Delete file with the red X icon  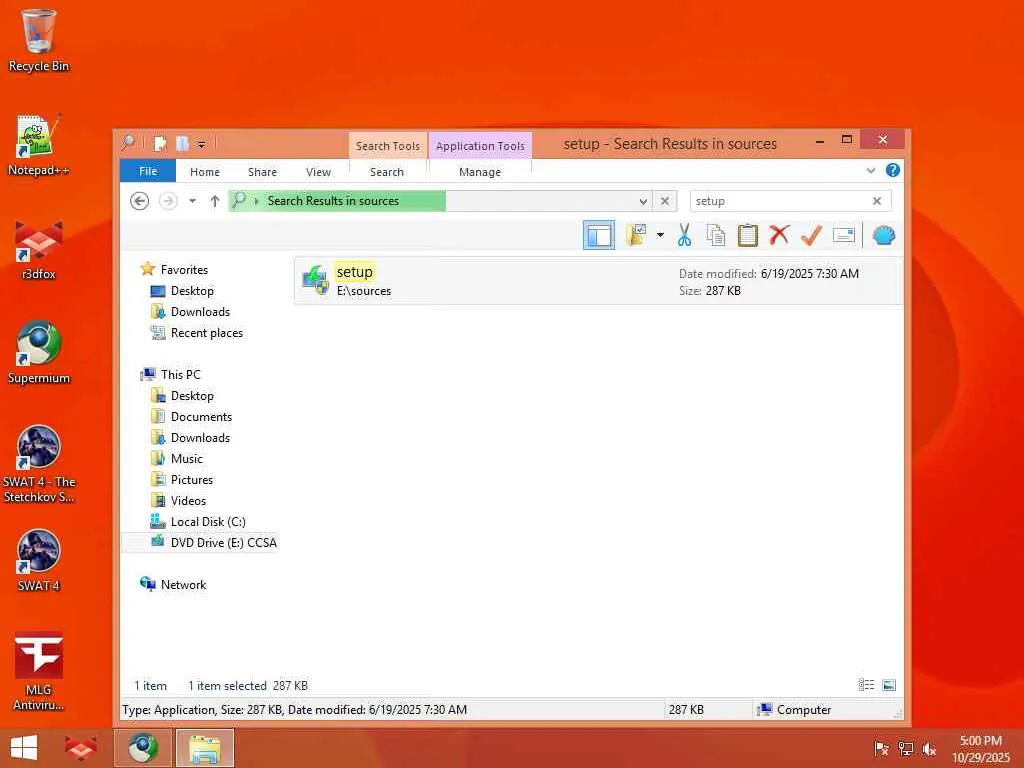[779, 235]
